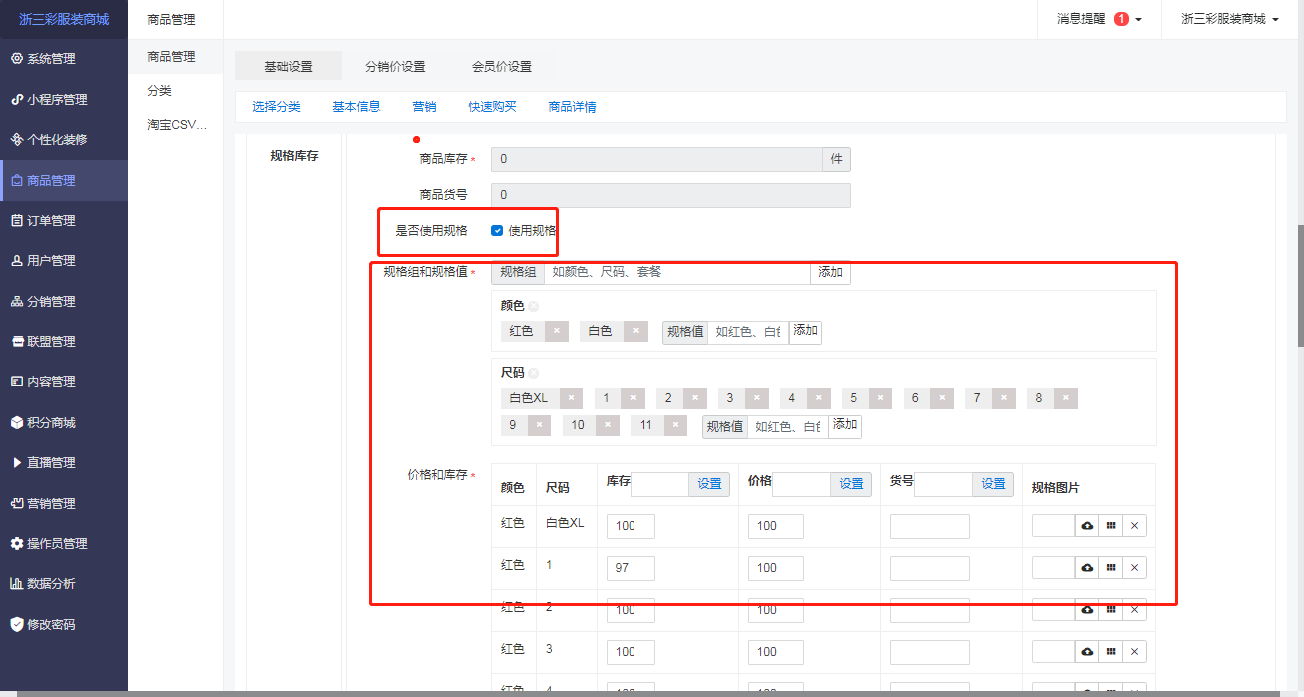Open image library for 红色 1 row
Screen dimensions: 1304x697
(1110, 568)
